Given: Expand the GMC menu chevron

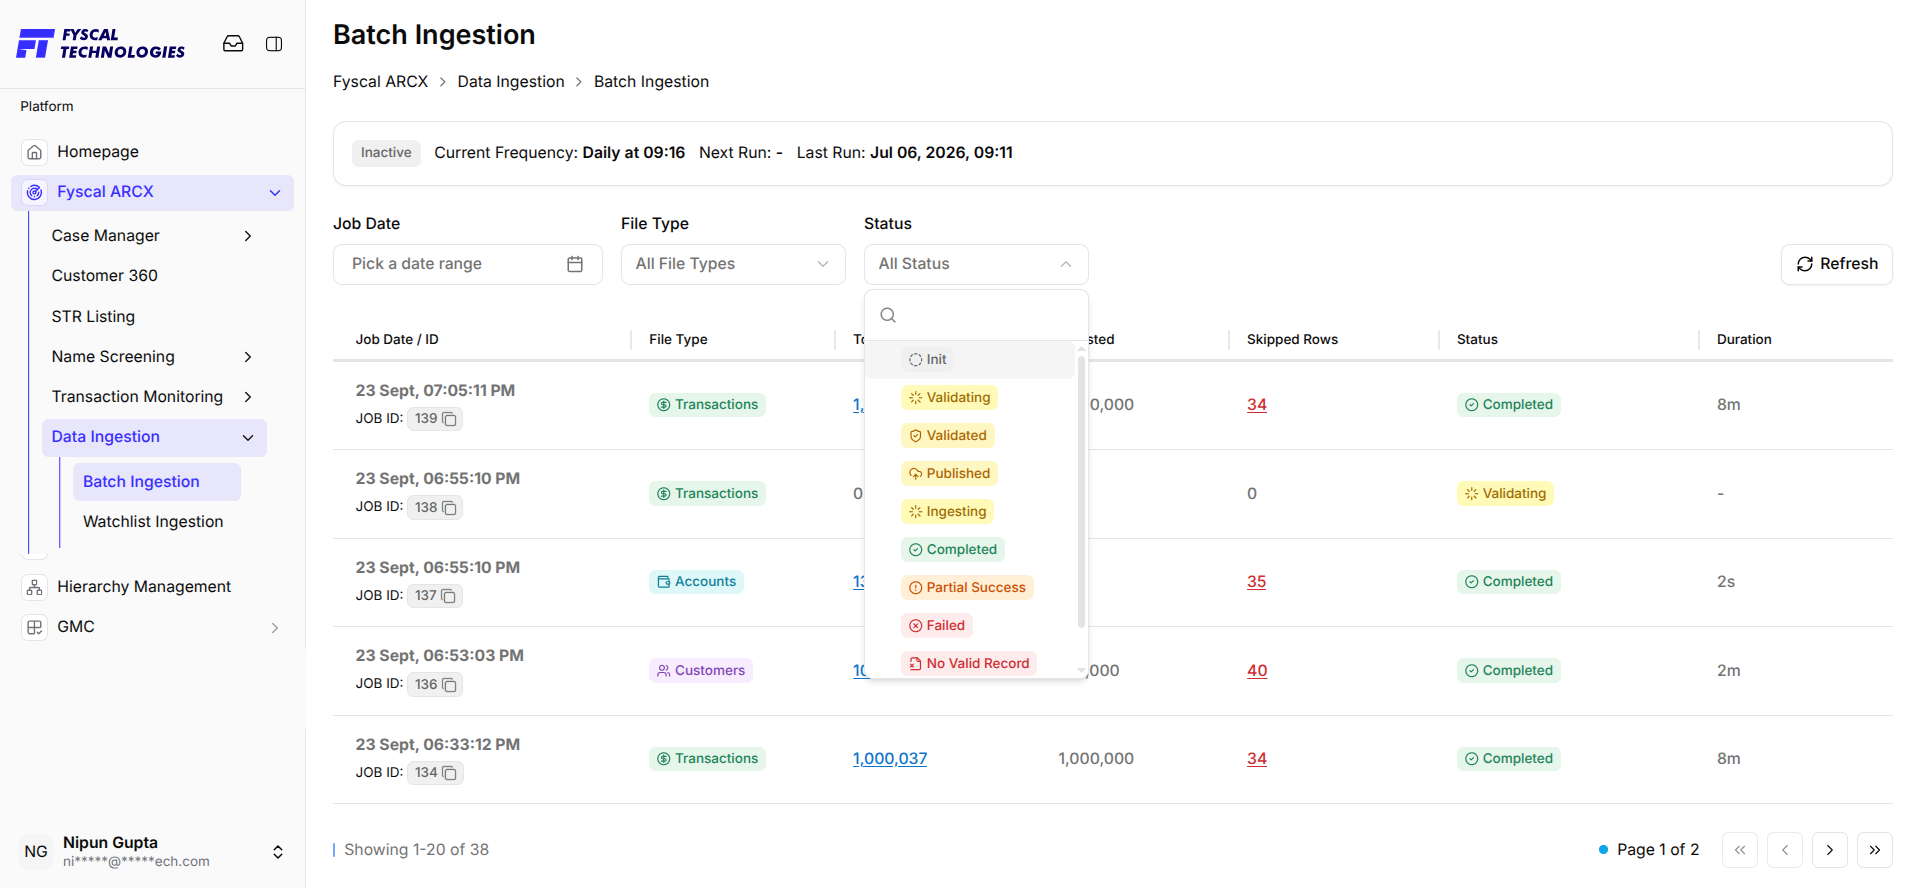Looking at the screenshot, I should tap(275, 628).
